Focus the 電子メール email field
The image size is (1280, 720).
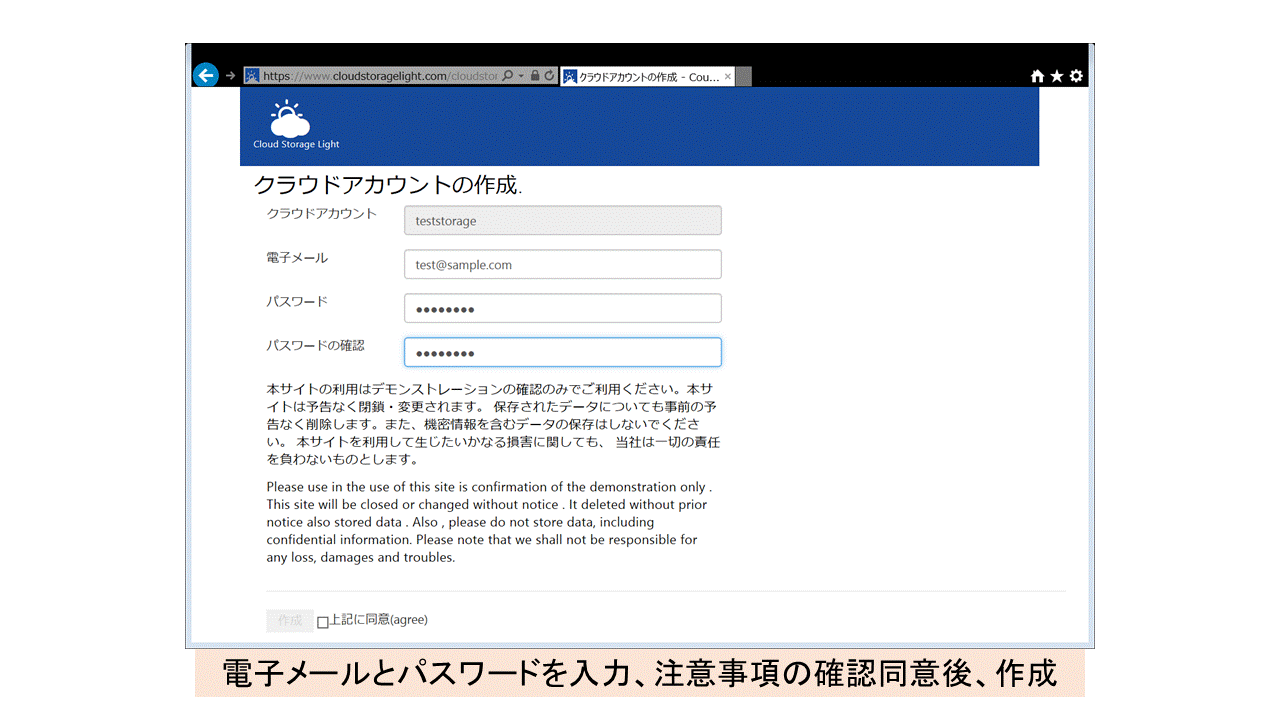(562, 265)
